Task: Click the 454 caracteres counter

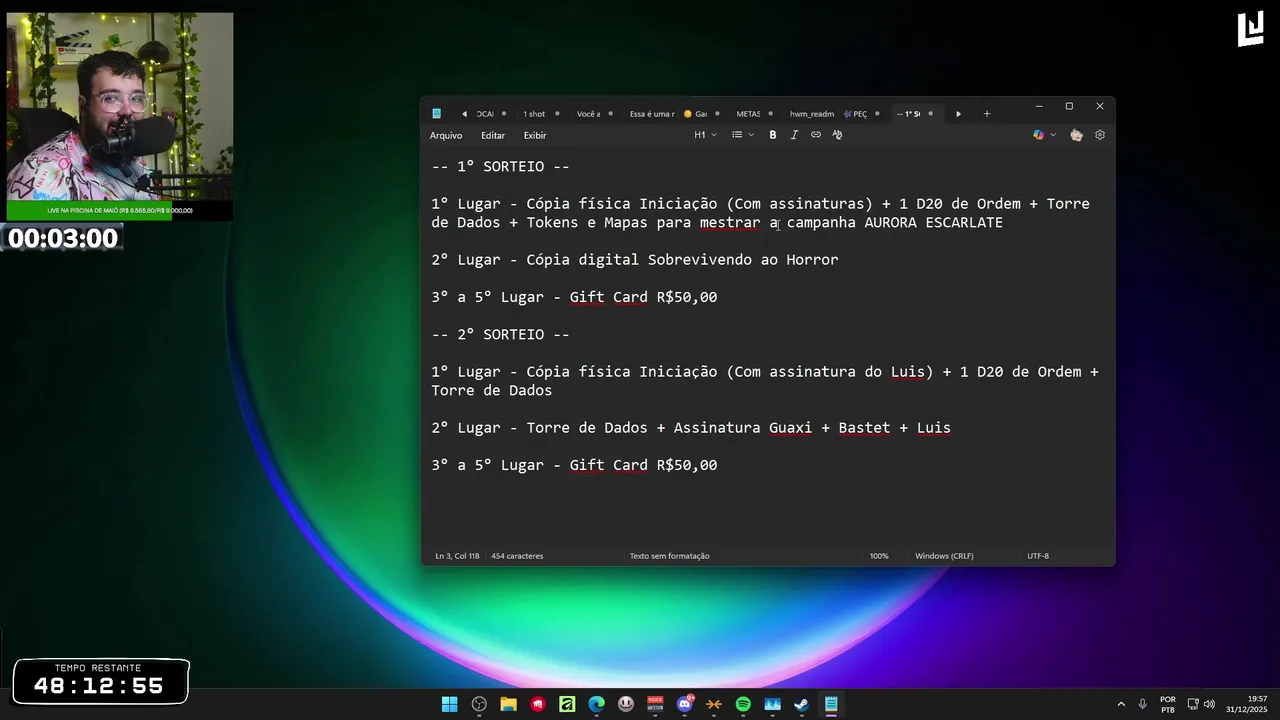Action: (517, 556)
